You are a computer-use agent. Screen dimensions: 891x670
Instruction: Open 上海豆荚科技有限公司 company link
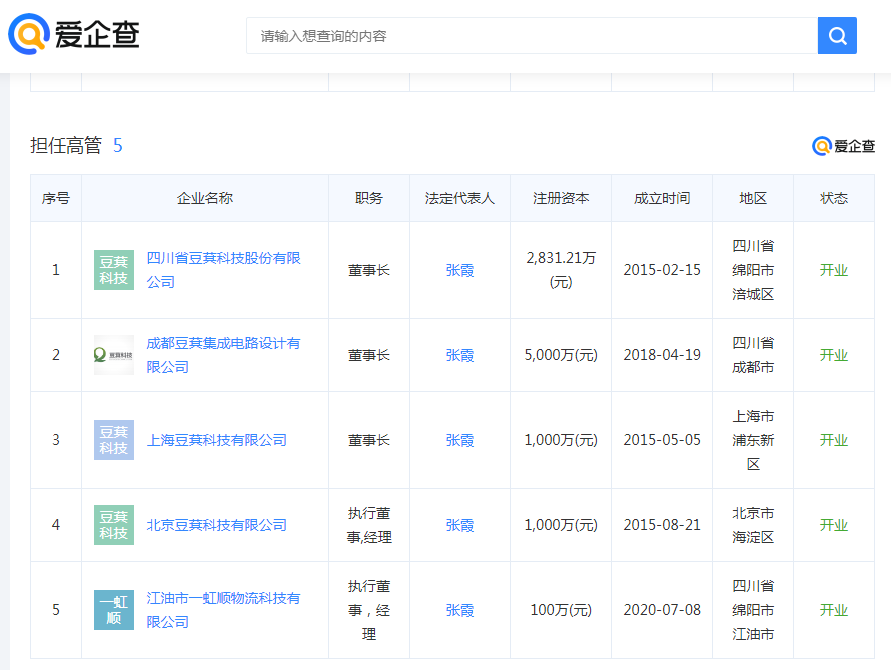tap(216, 440)
